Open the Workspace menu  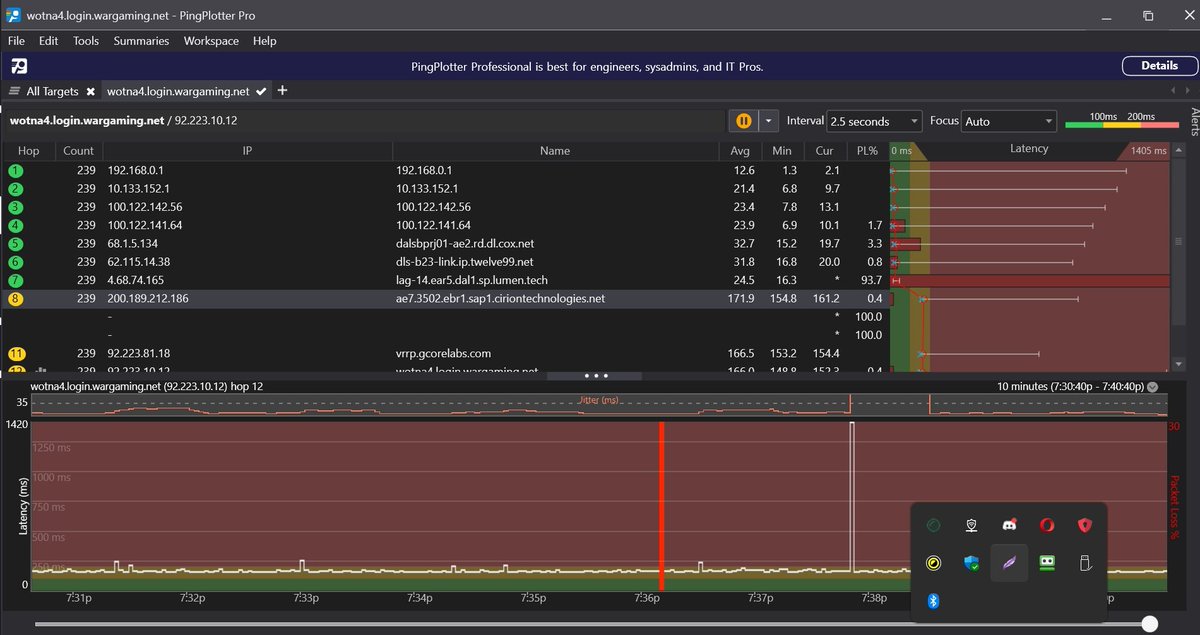(211, 41)
